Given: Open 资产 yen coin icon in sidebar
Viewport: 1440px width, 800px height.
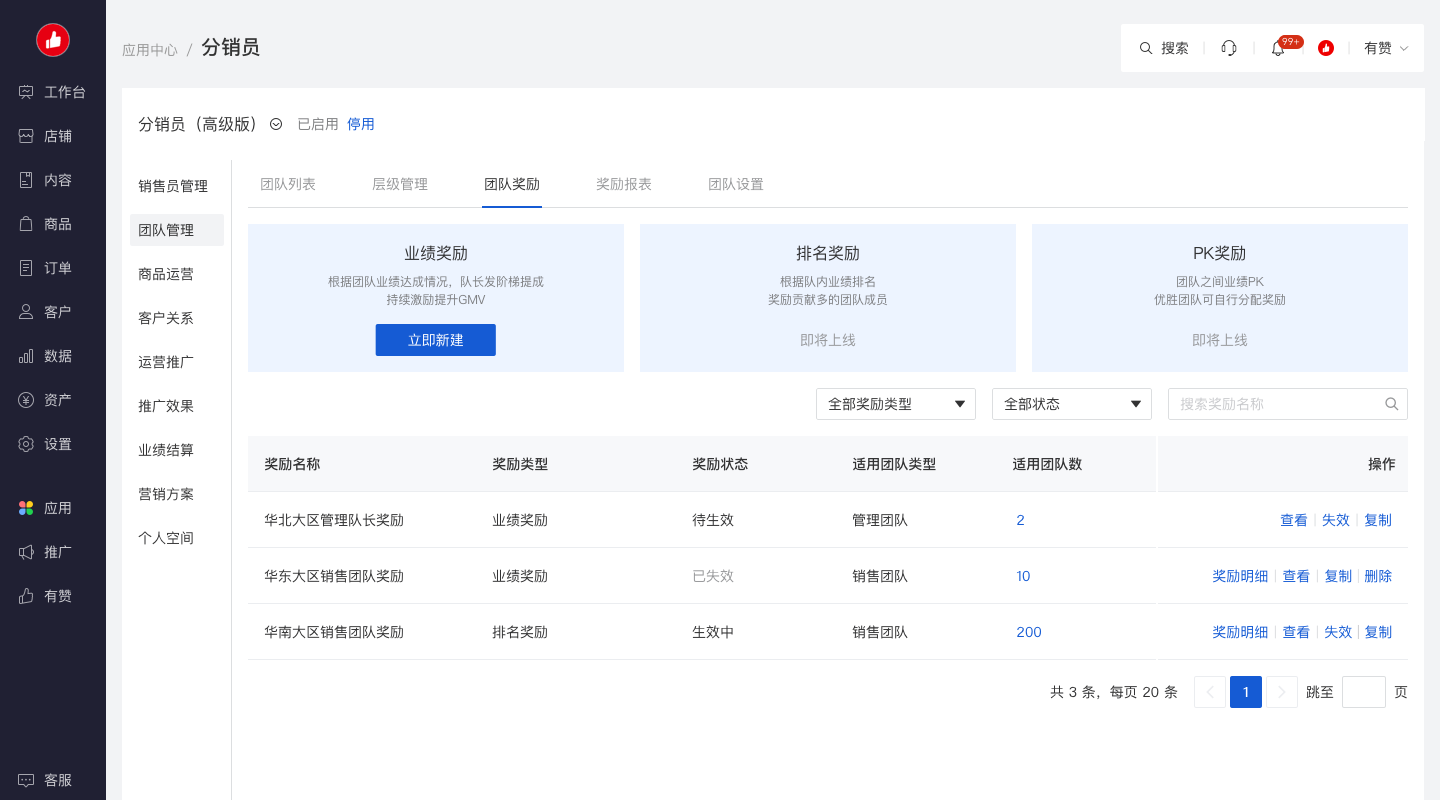Looking at the screenshot, I should 26,400.
